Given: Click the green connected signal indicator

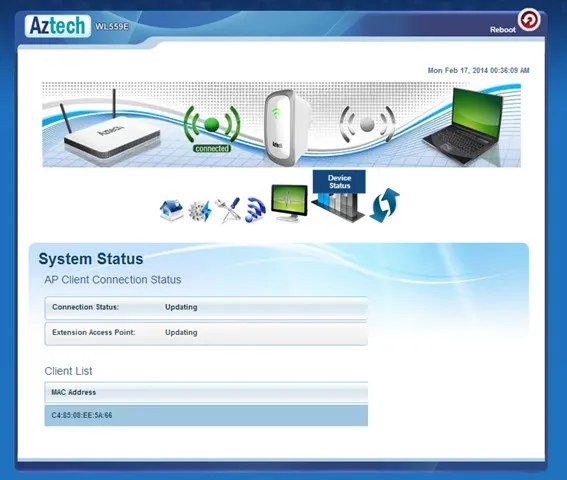Looking at the screenshot, I should (212, 128).
